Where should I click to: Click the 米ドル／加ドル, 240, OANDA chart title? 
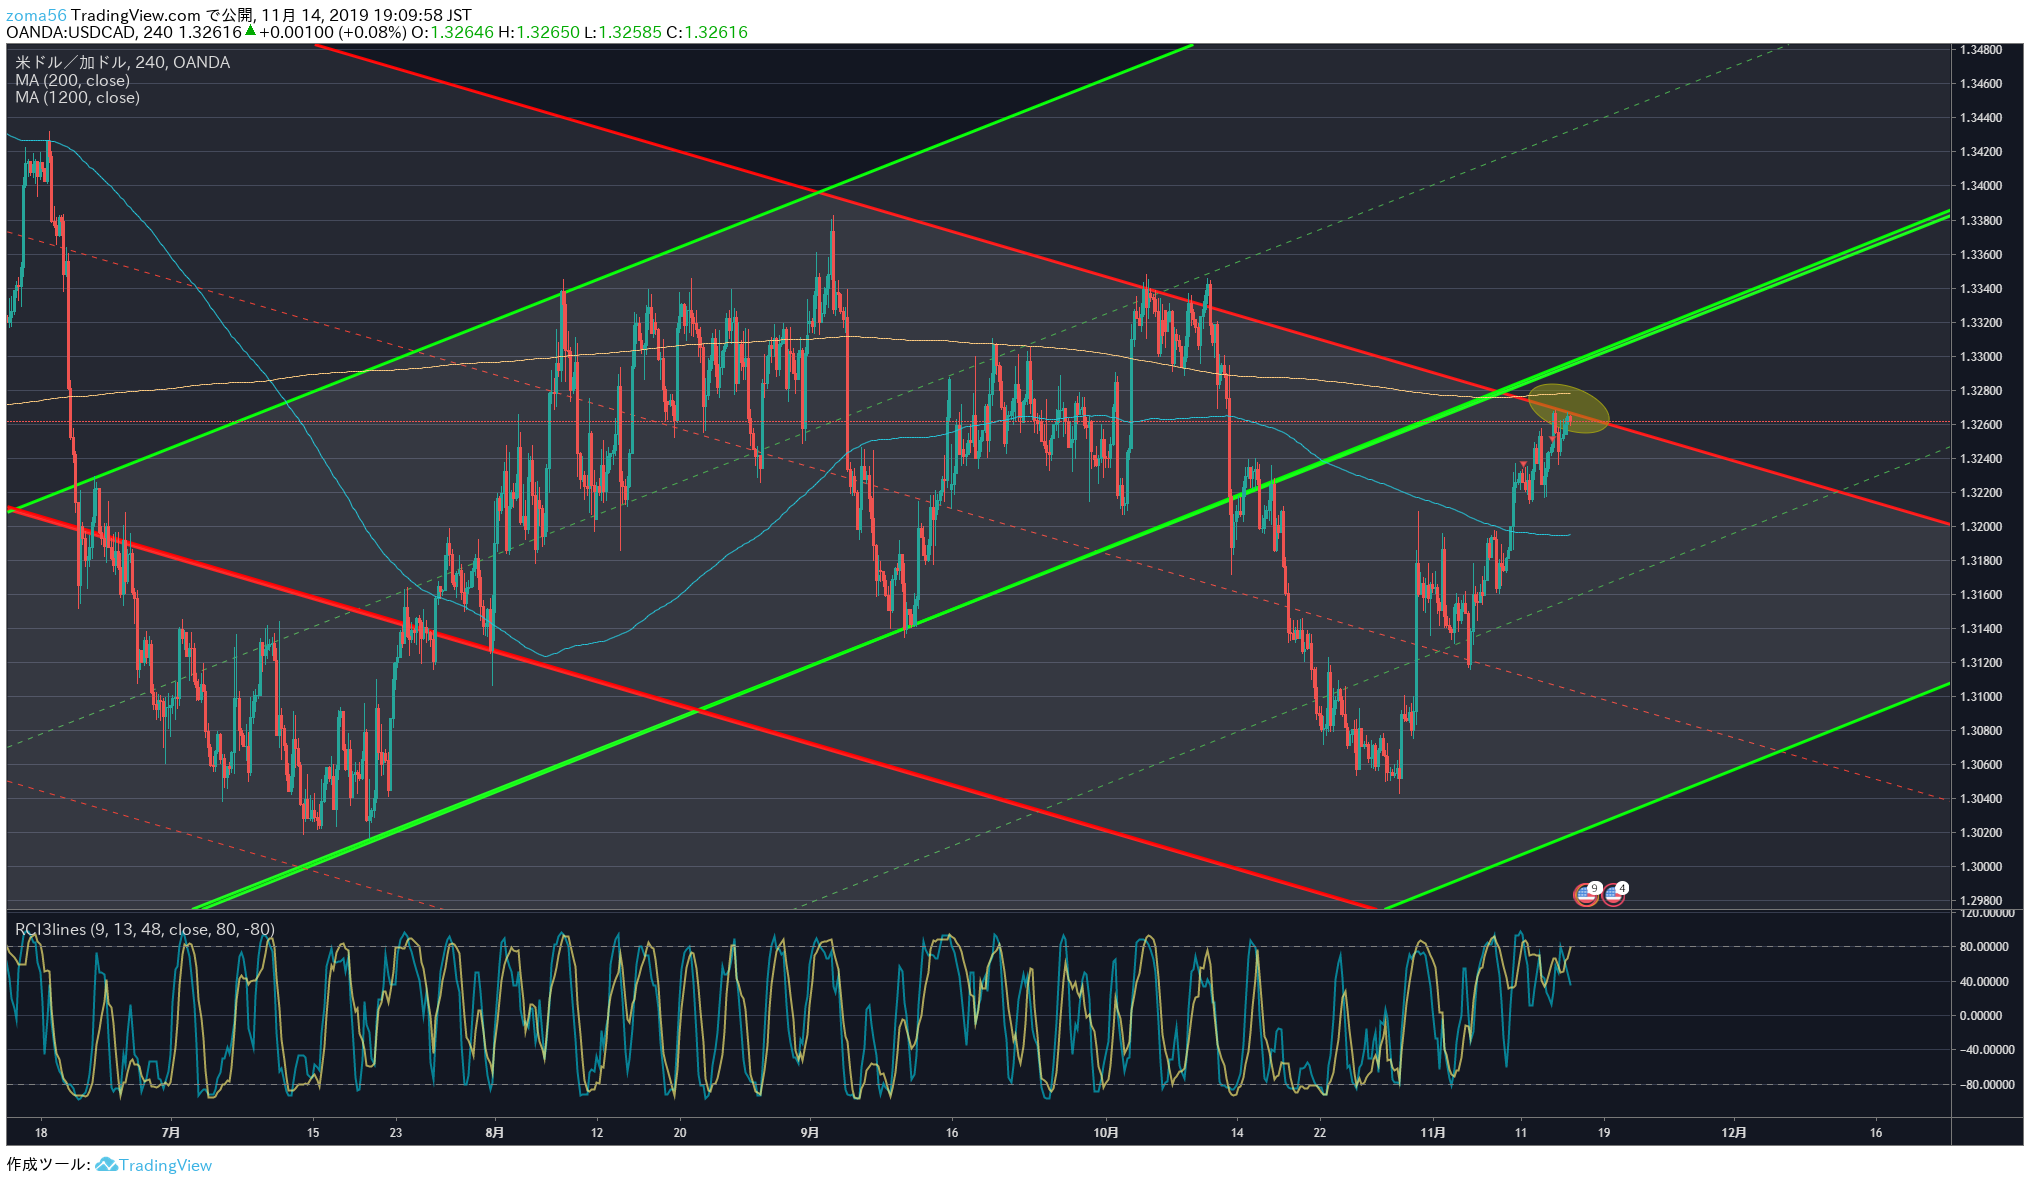click(x=122, y=62)
